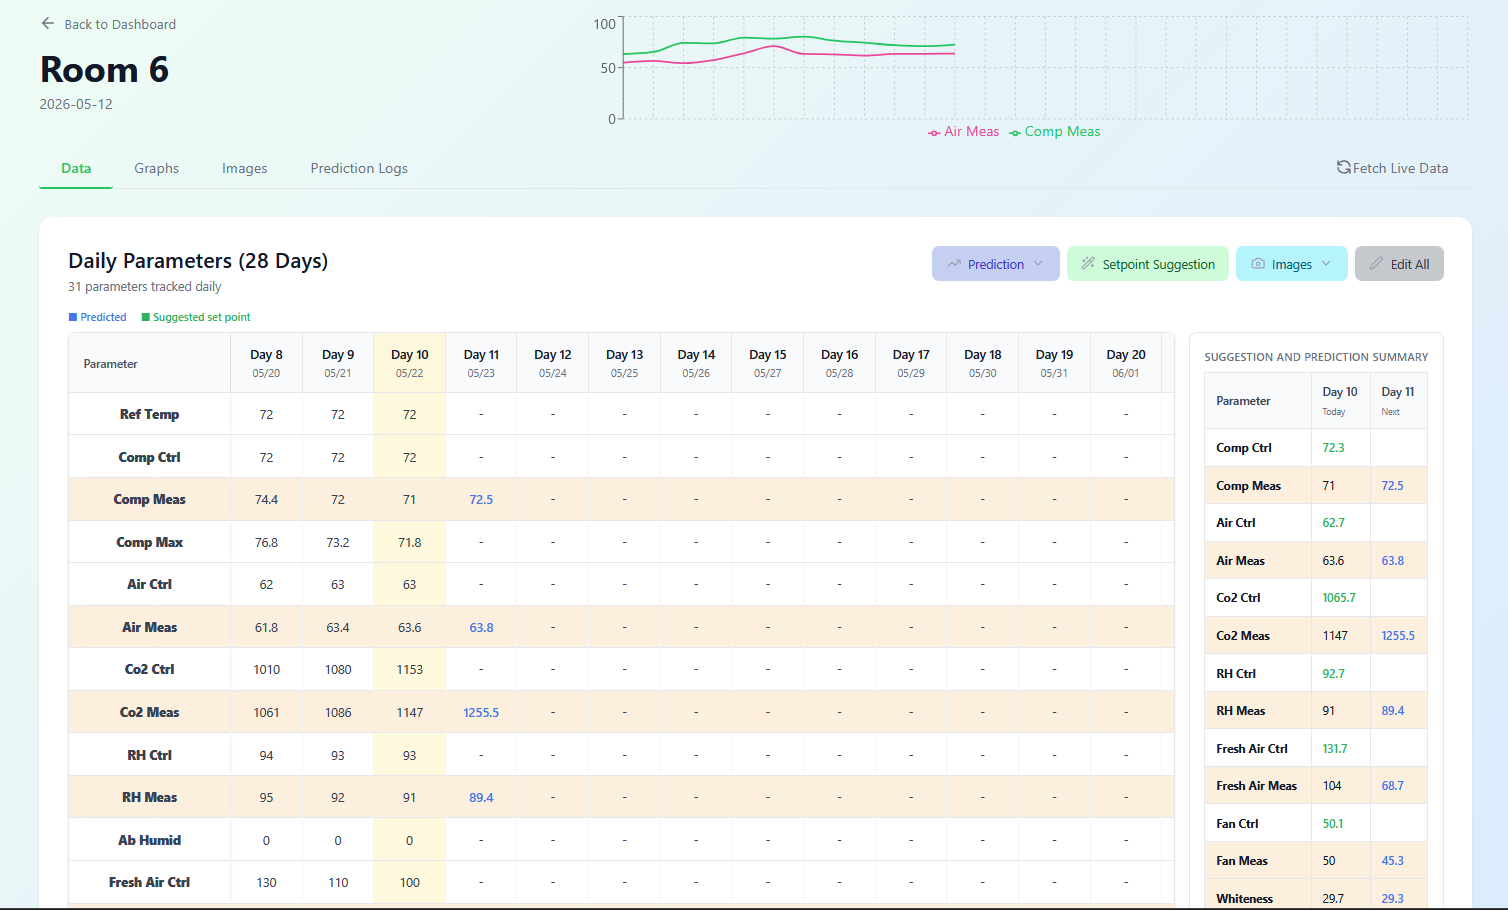This screenshot has width=1508, height=910.
Task: Expand the Images dropdown chevron in the toolbar
Action: point(1326,264)
